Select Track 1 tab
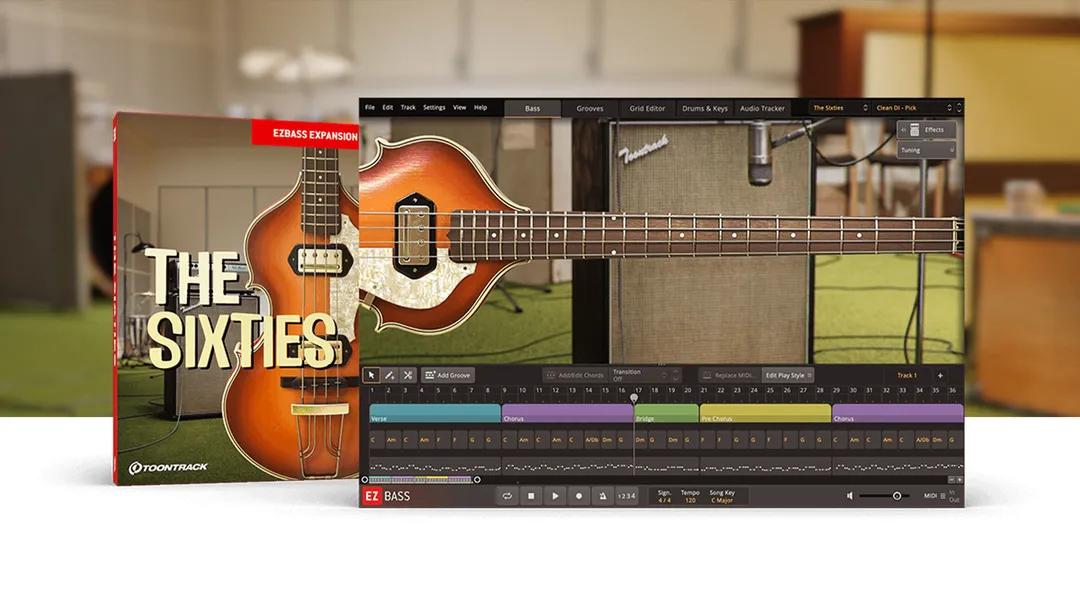This screenshot has height=608, width=1080. 906,375
